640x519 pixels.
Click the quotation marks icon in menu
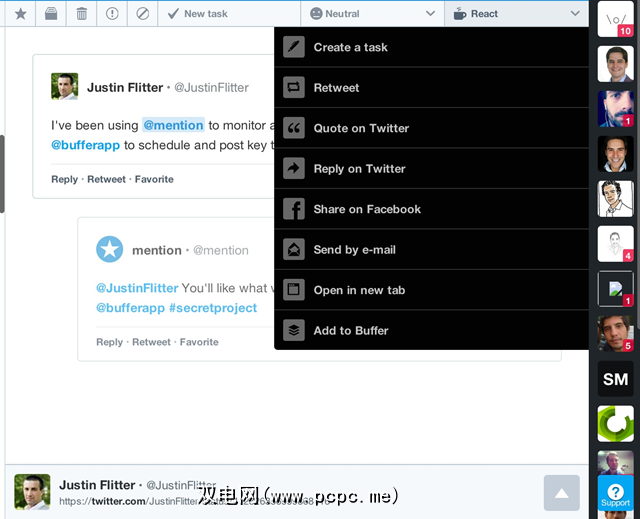coord(294,128)
